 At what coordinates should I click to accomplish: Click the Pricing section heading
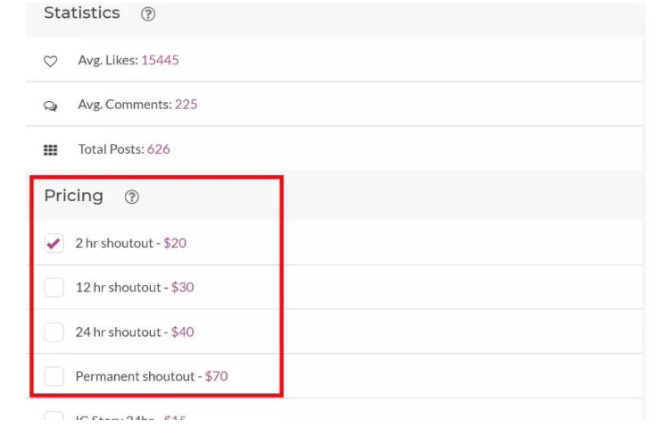73,196
